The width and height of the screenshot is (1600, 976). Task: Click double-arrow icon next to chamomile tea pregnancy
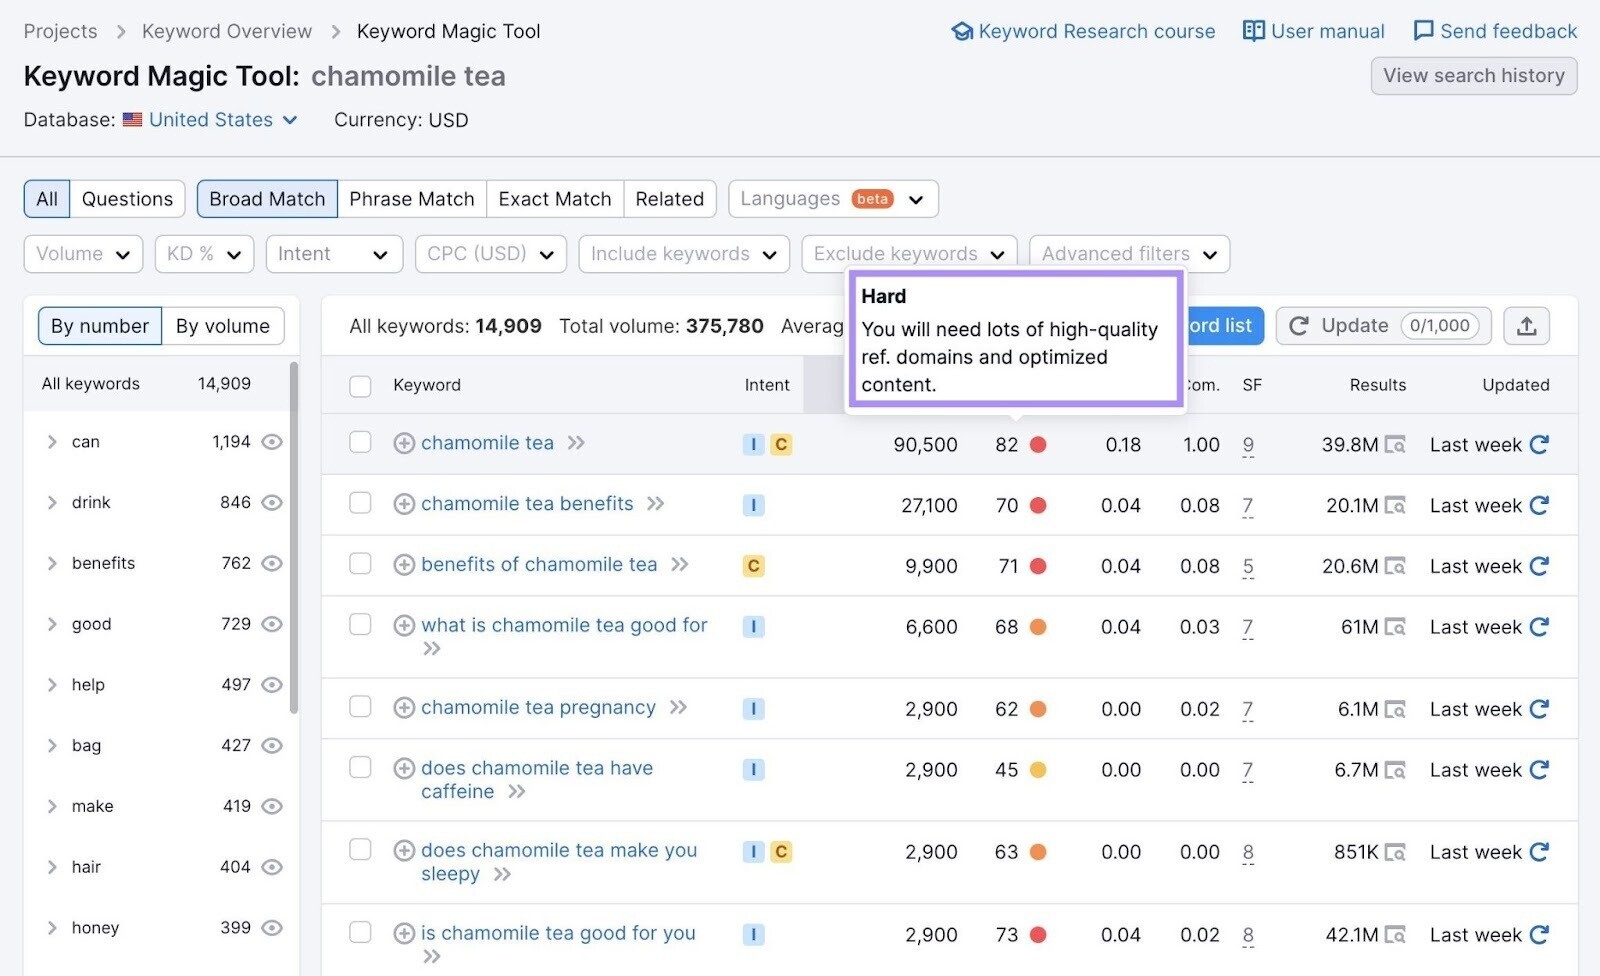tap(679, 708)
